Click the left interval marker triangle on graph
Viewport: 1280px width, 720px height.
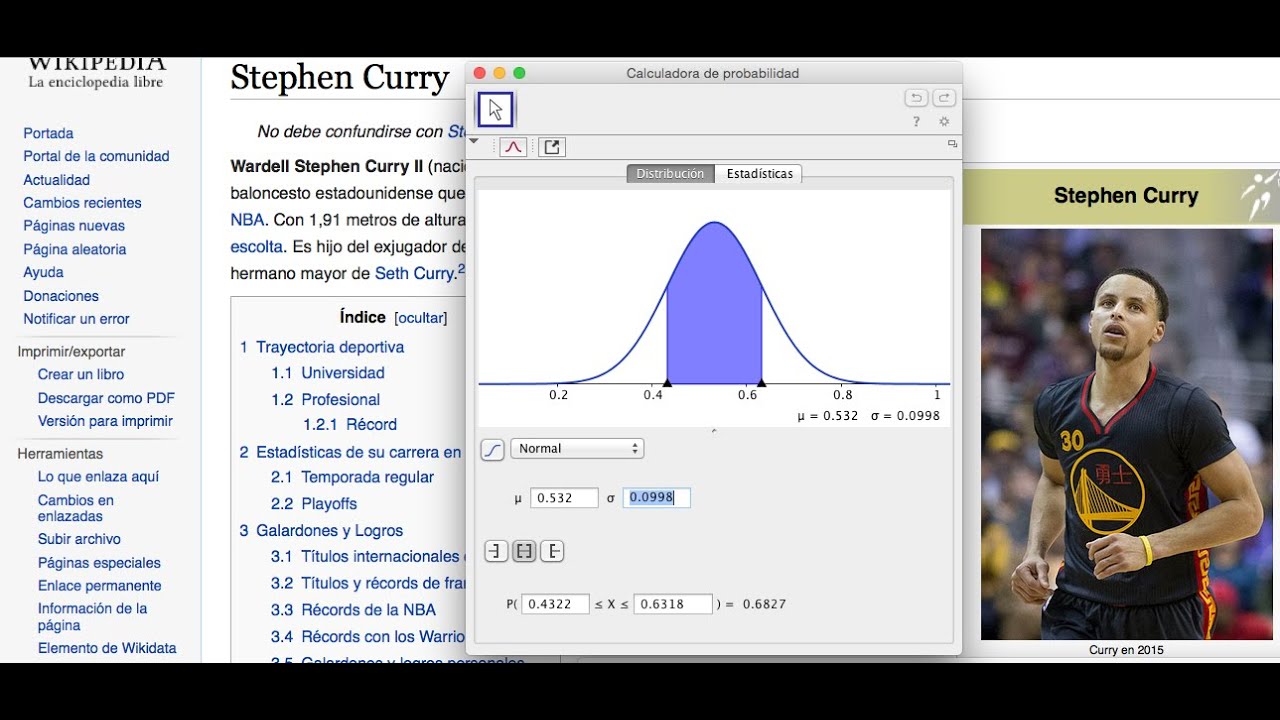[667, 381]
